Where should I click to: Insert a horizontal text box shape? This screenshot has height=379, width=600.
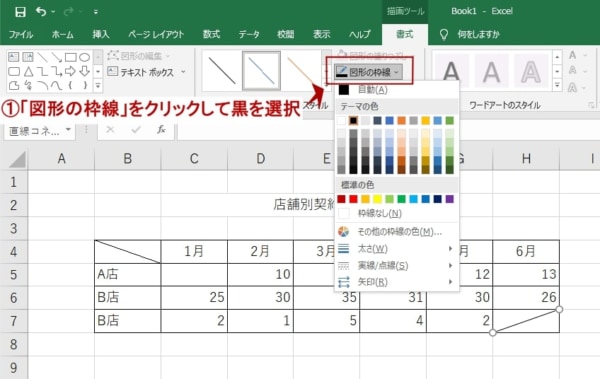pos(13,57)
